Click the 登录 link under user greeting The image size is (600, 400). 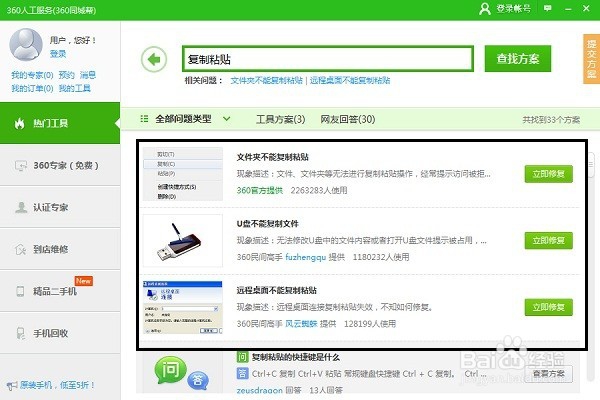[x=58, y=54]
